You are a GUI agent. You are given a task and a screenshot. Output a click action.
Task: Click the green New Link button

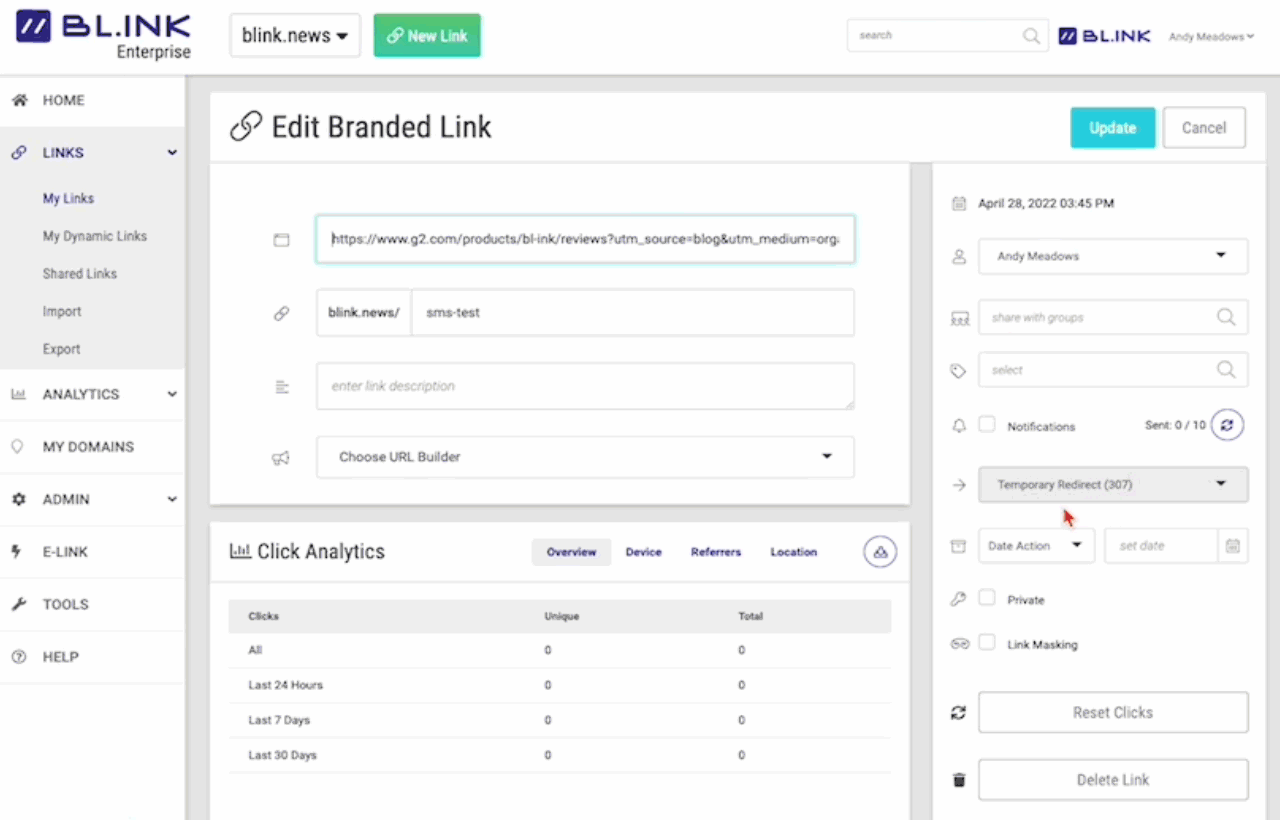[x=427, y=35]
